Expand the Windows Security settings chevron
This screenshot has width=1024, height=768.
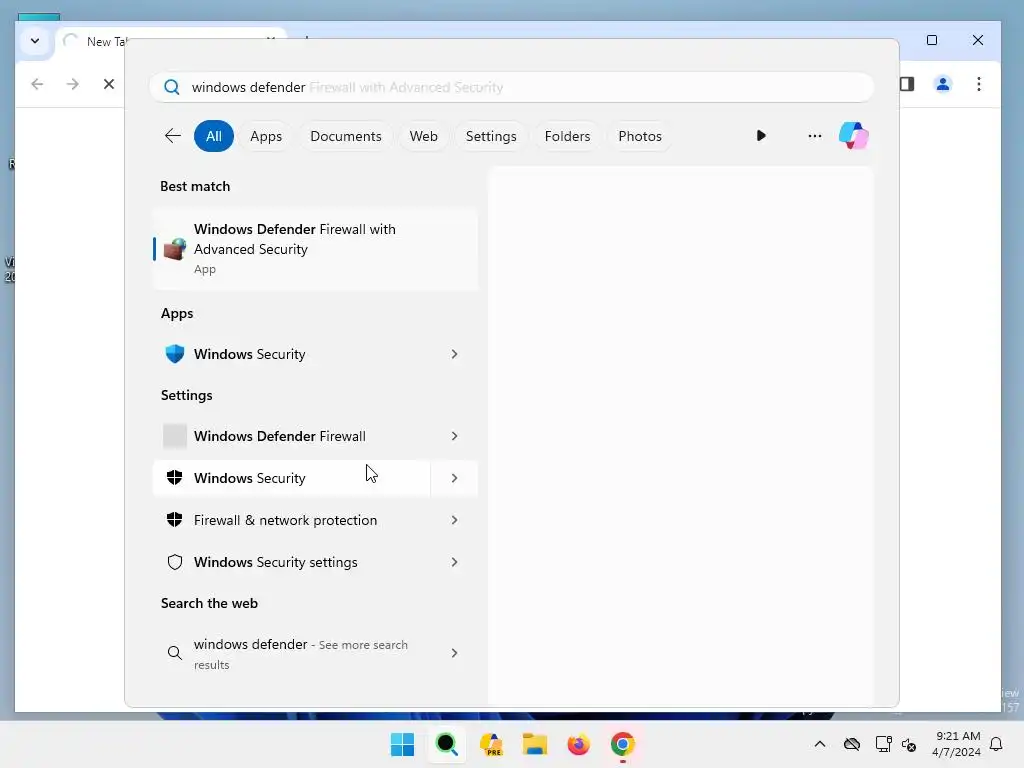(455, 562)
